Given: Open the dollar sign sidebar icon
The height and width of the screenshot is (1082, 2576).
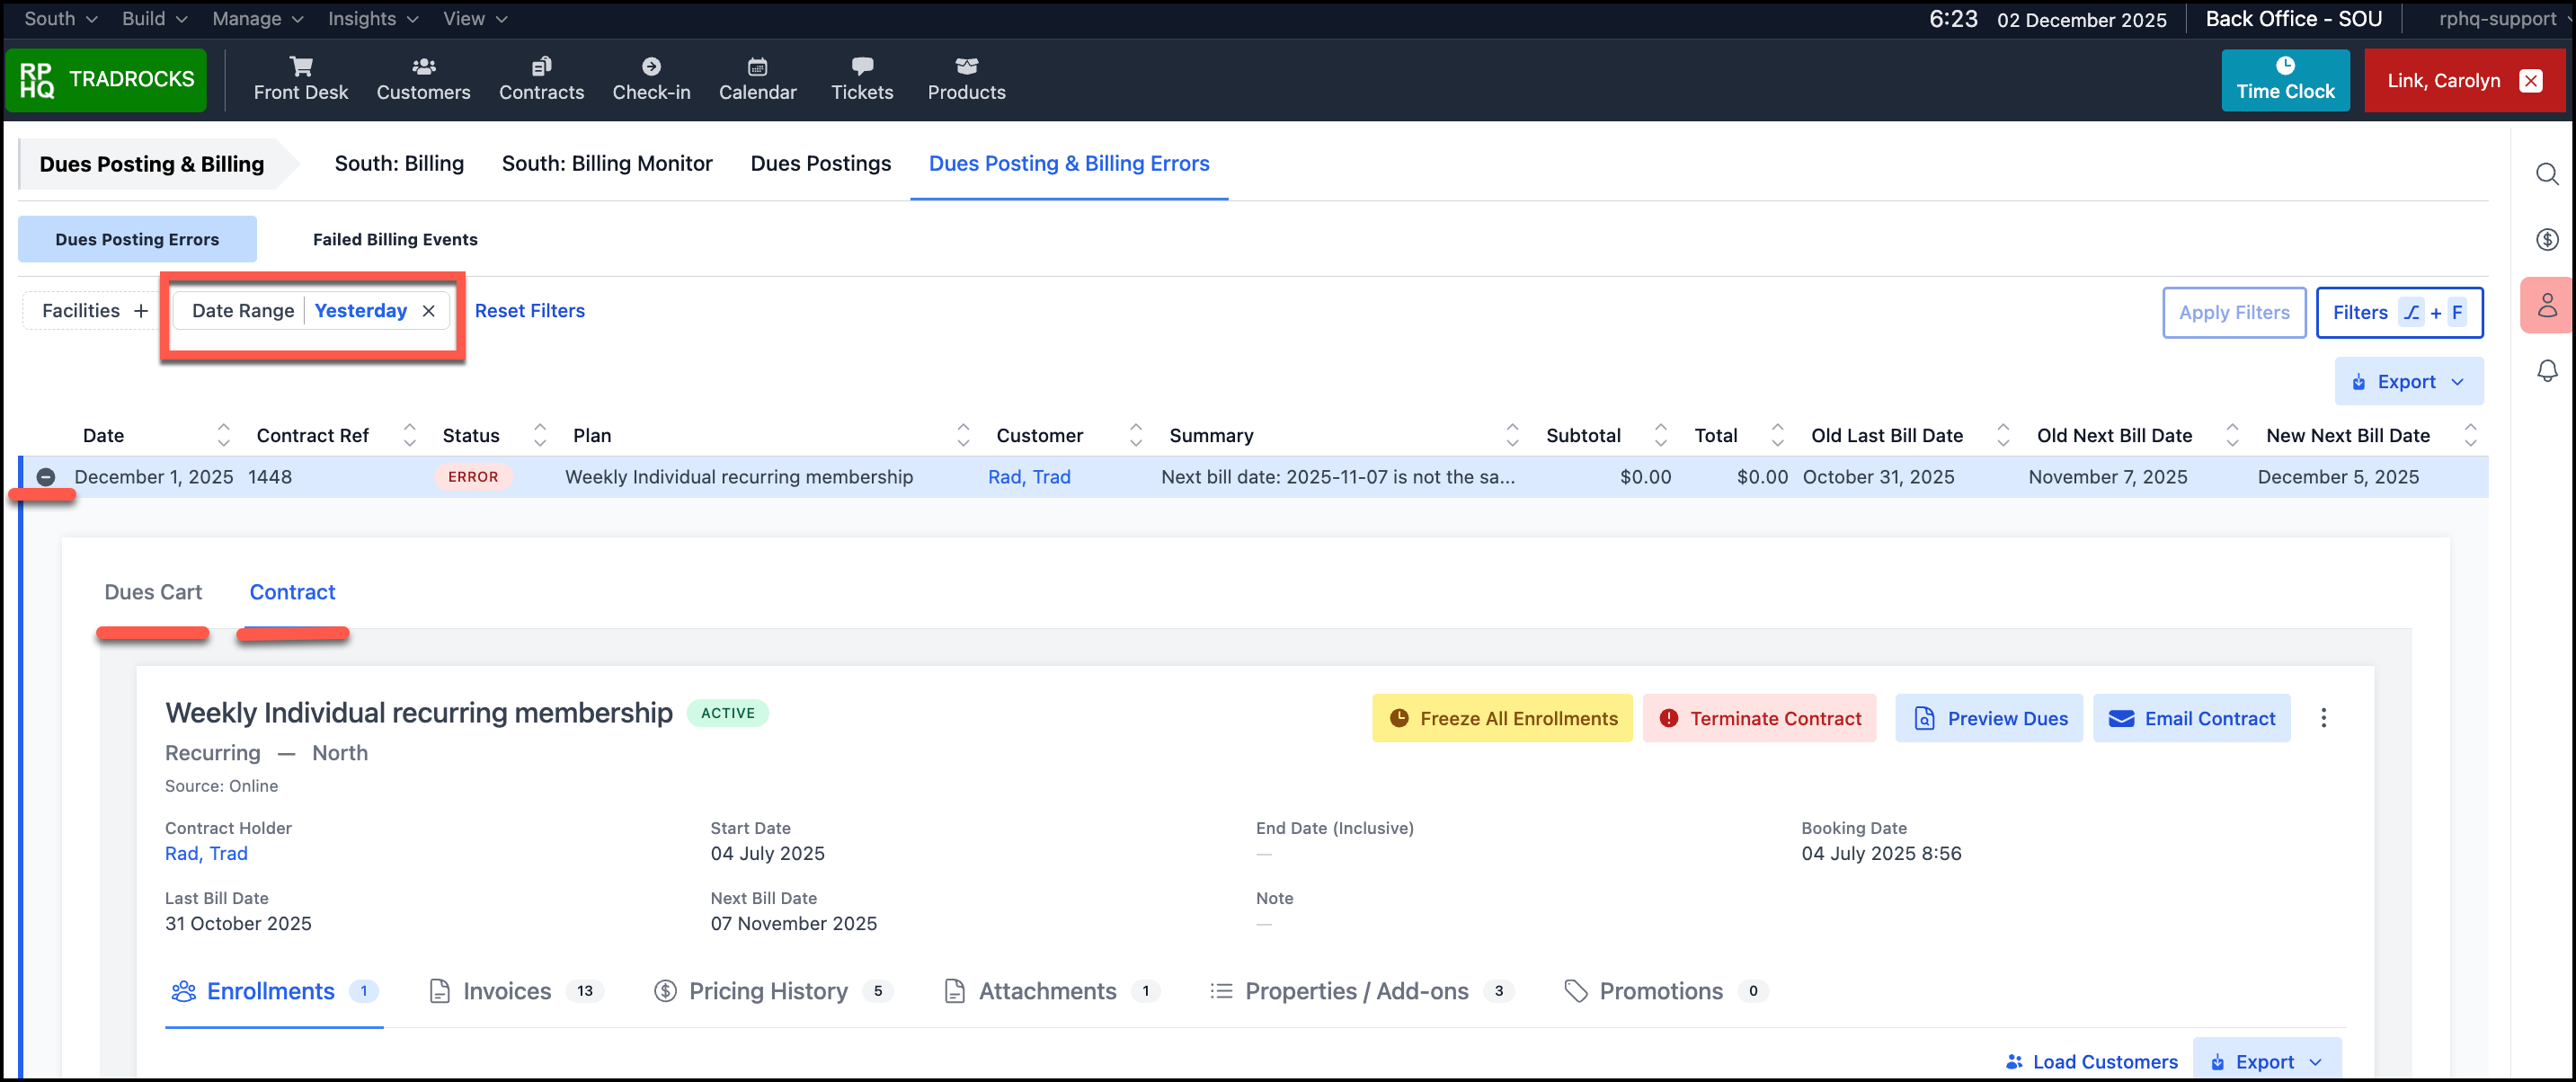Looking at the screenshot, I should point(2546,240).
